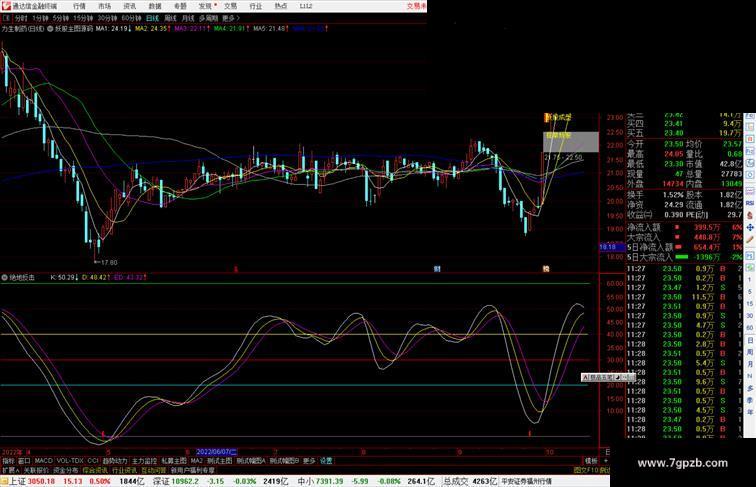Select the 60-minute sidebar period button
Screen dimensions: 756x487
(x=750, y=328)
